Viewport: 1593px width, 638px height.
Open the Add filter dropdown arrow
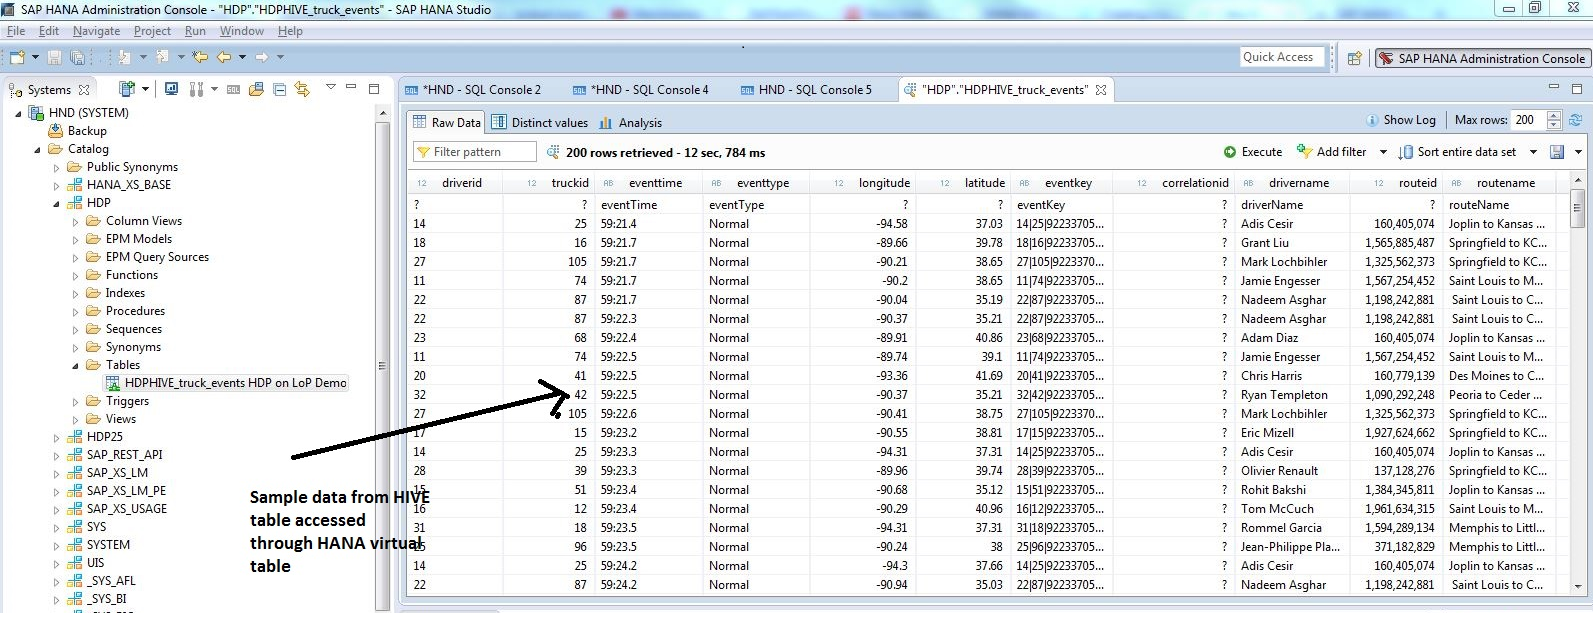tap(1383, 152)
